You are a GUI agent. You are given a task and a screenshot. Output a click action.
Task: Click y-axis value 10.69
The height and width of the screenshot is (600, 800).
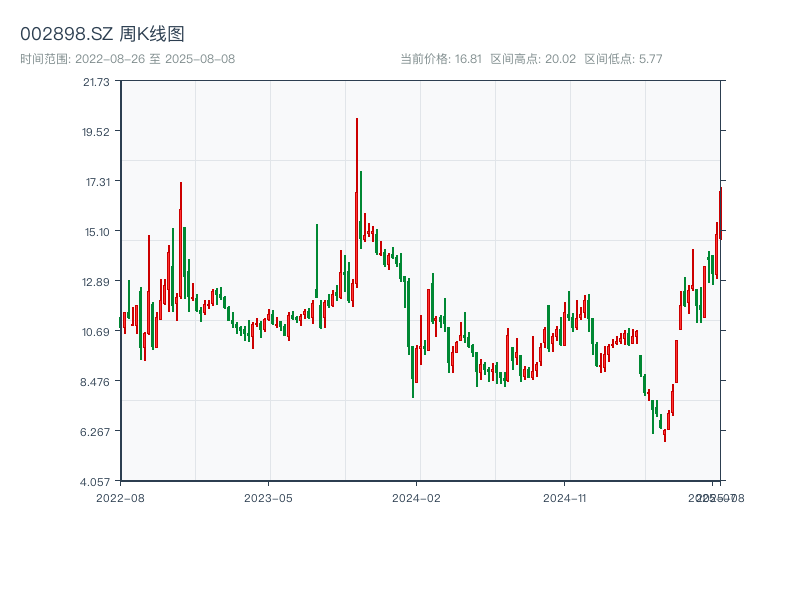coord(96,332)
